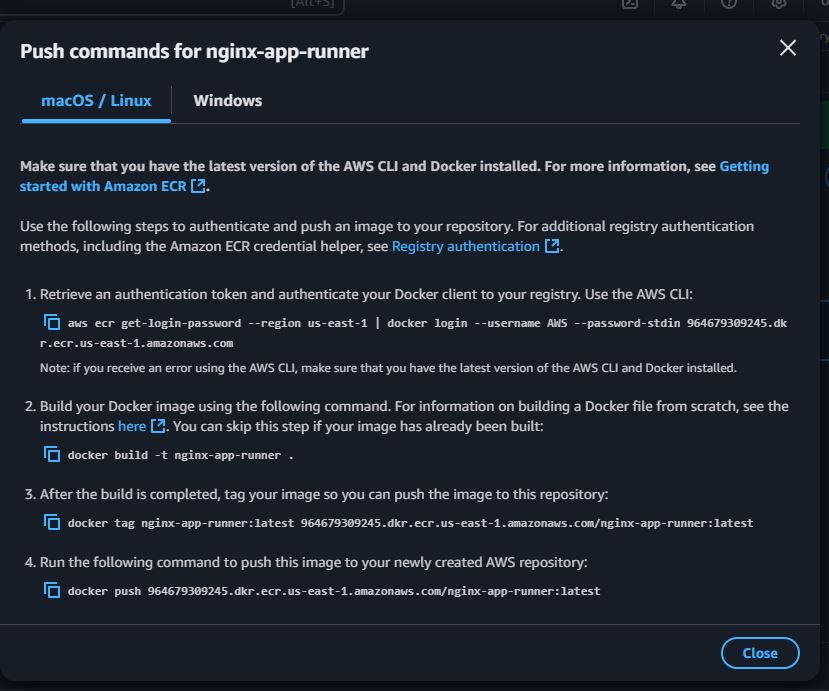
Task: Open the notifications bell in top bar
Action: 679,4
